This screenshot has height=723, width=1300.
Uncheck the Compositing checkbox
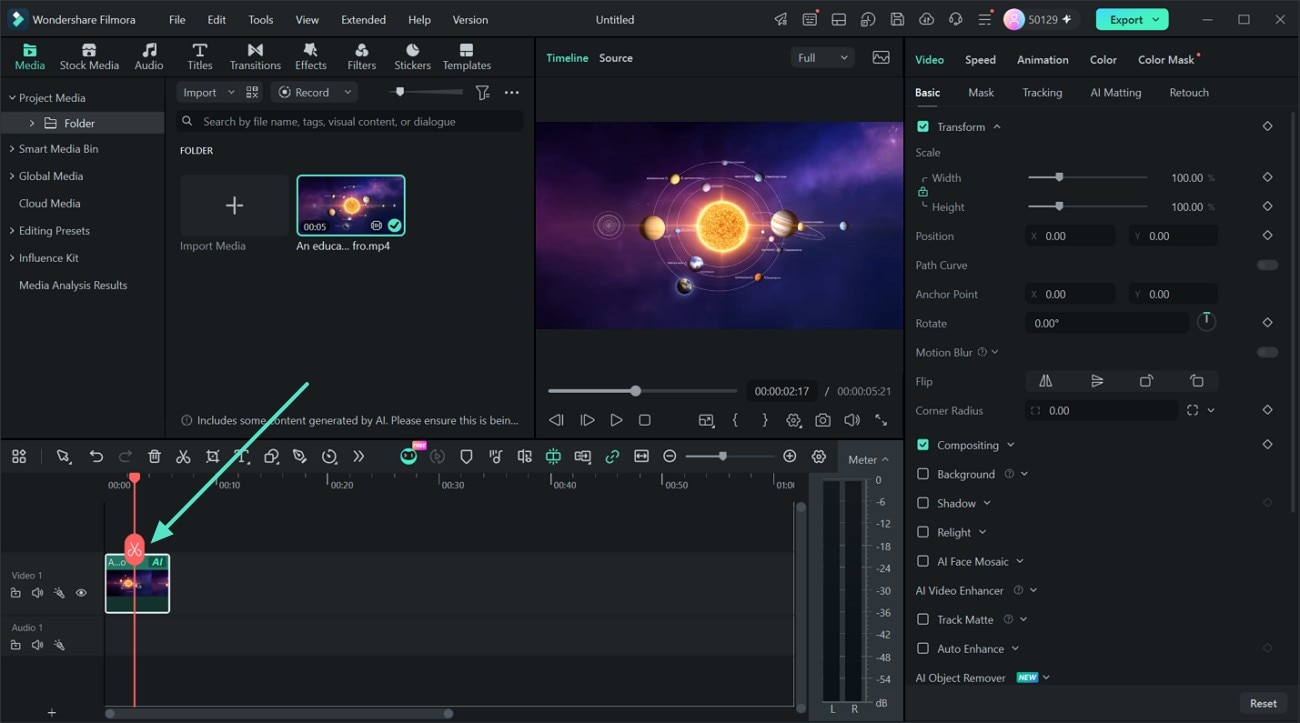click(x=923, y=445)
